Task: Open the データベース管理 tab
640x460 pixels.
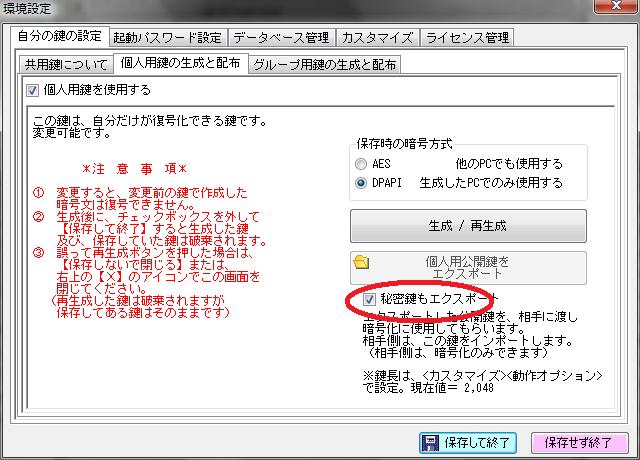Action: point(281,38)
